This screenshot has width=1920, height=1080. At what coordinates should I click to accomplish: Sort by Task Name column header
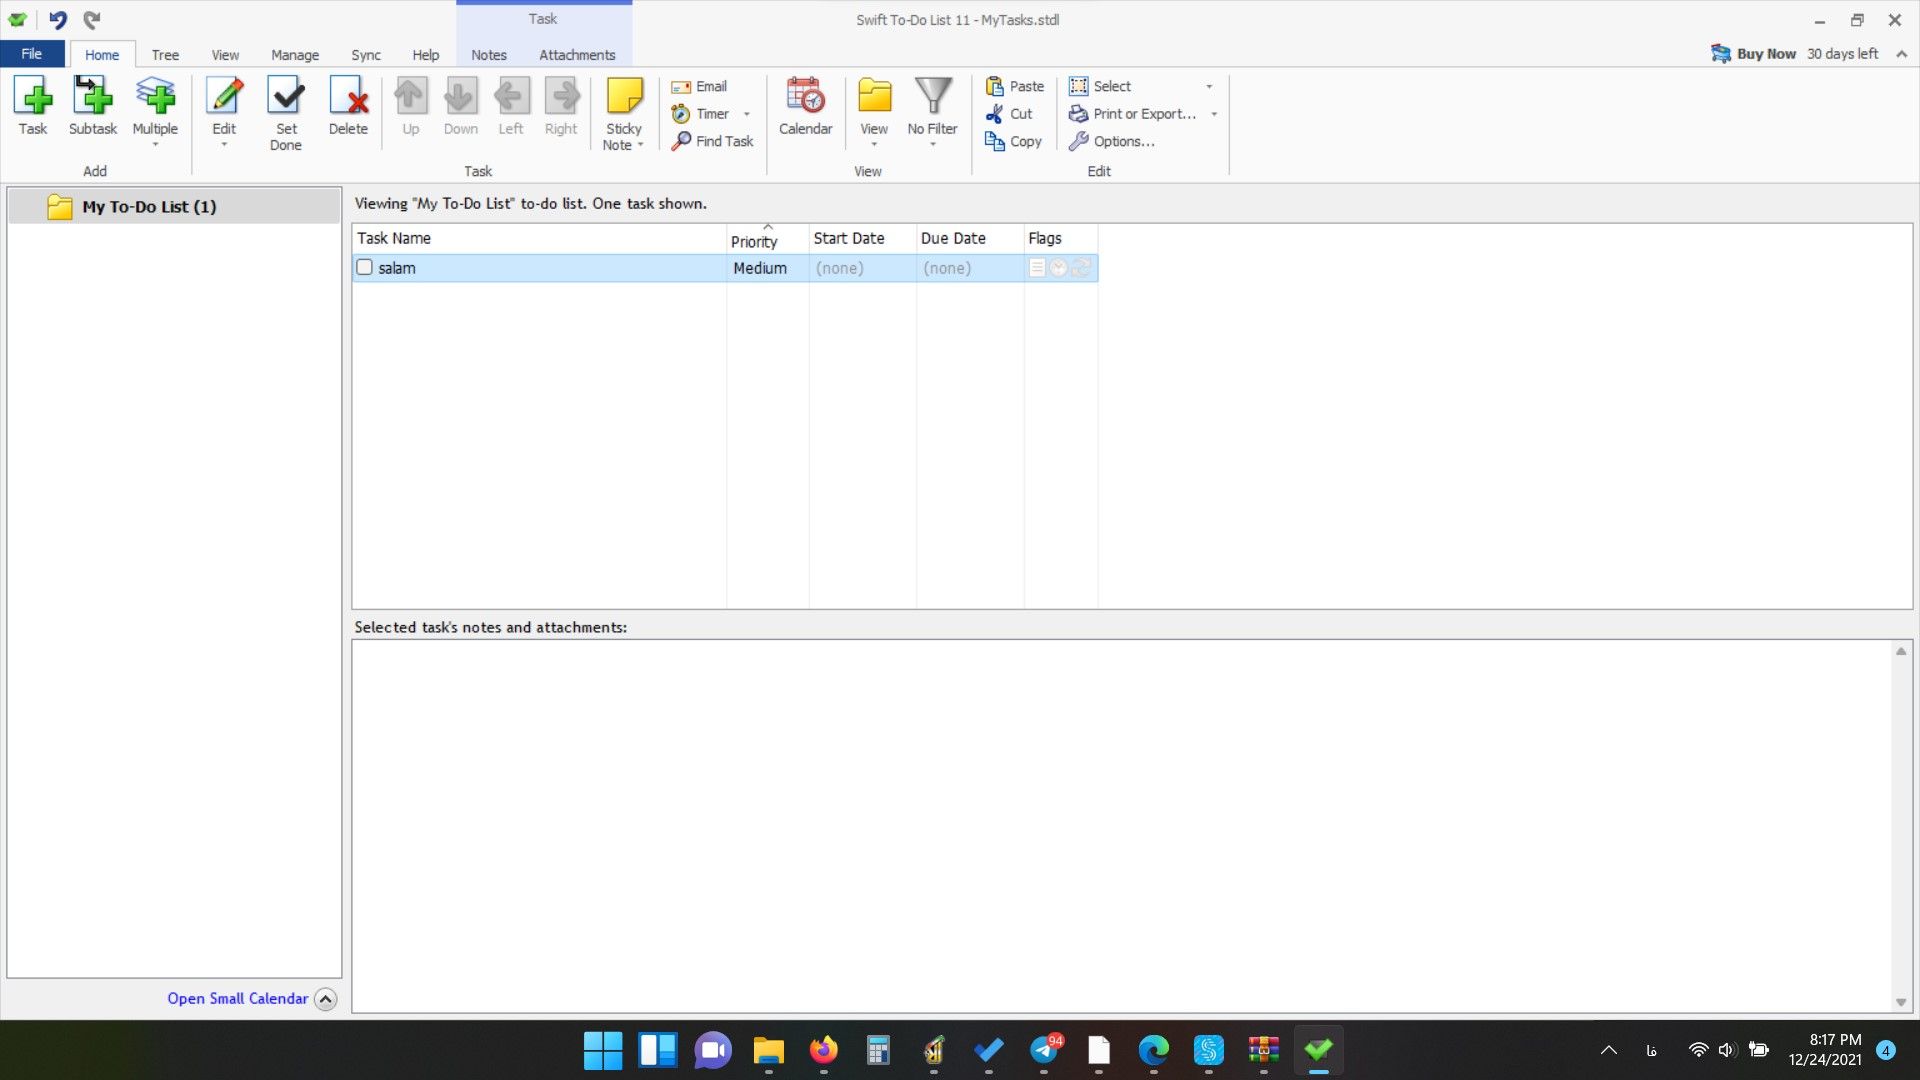click(x=539, y=238)
